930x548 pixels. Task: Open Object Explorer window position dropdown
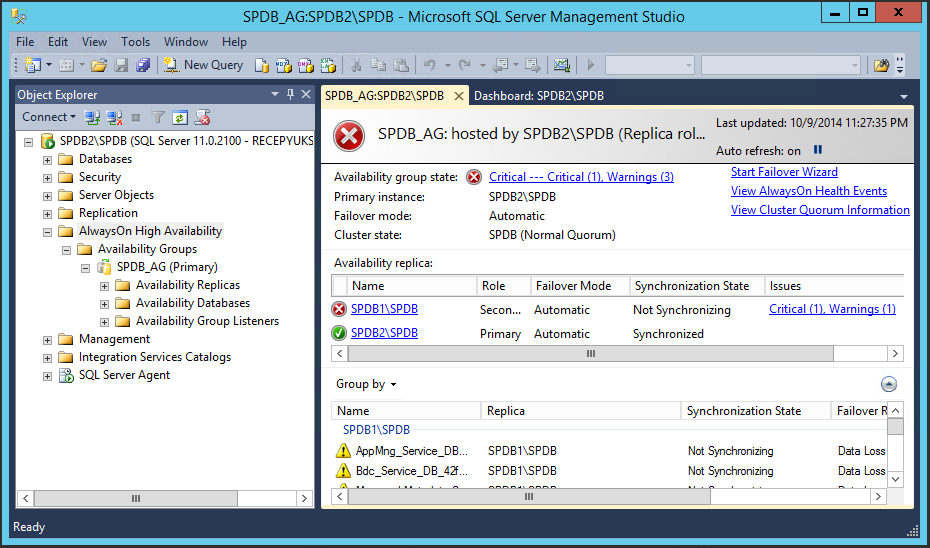click(275, 94)
